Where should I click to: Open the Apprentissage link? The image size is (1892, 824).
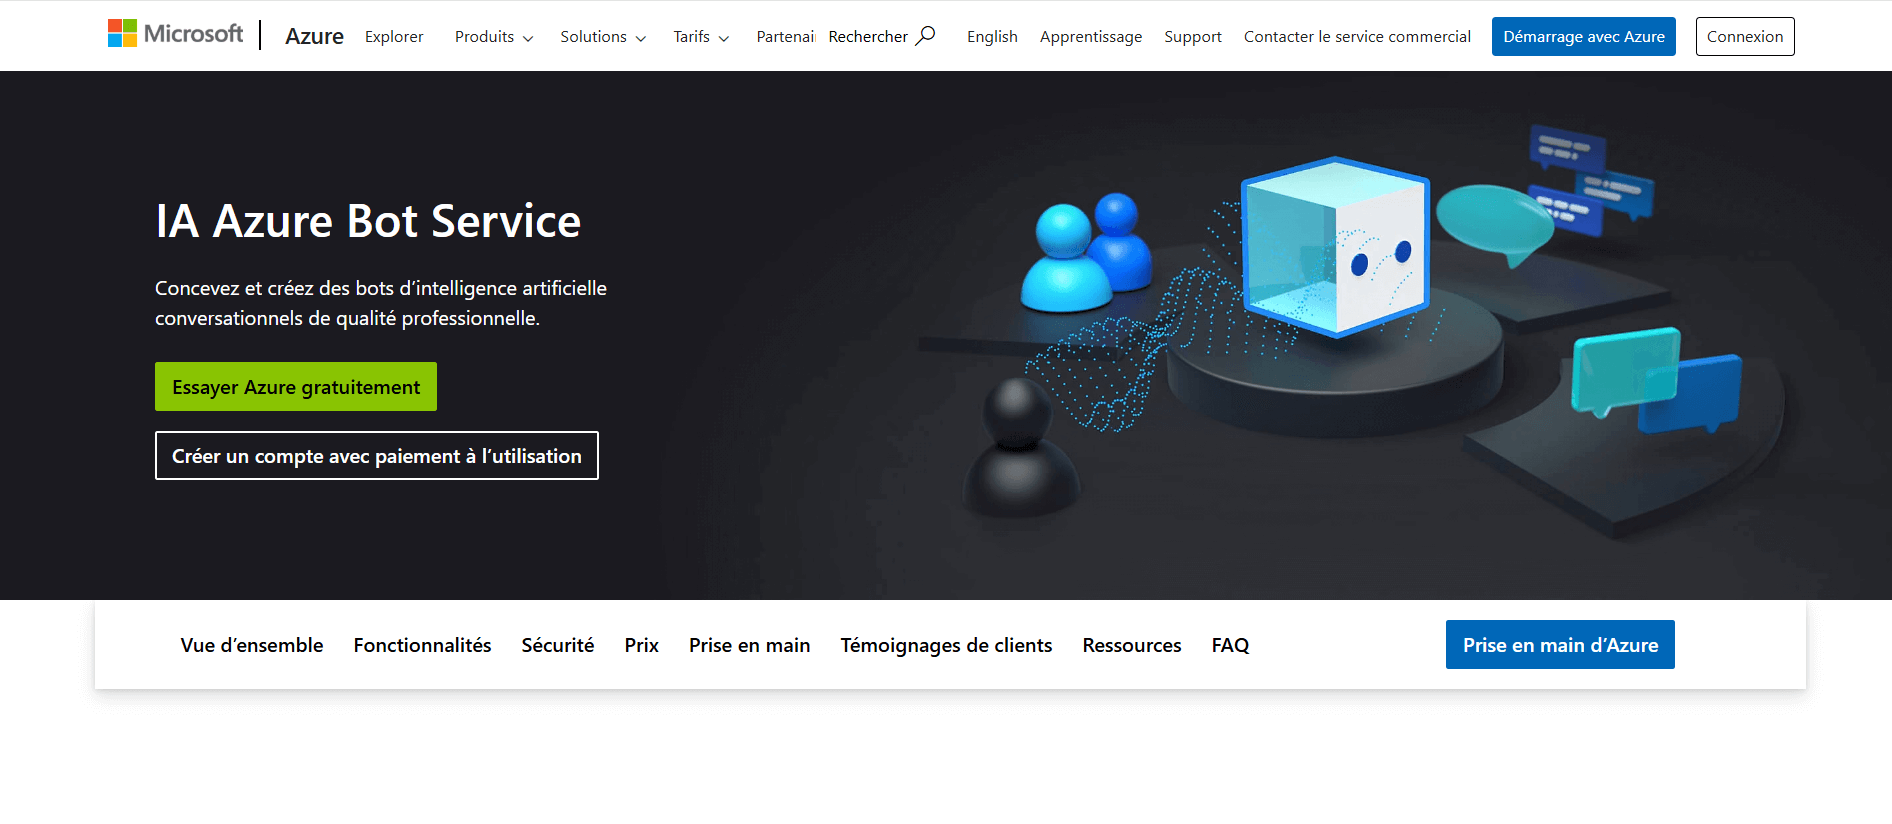1090,37
